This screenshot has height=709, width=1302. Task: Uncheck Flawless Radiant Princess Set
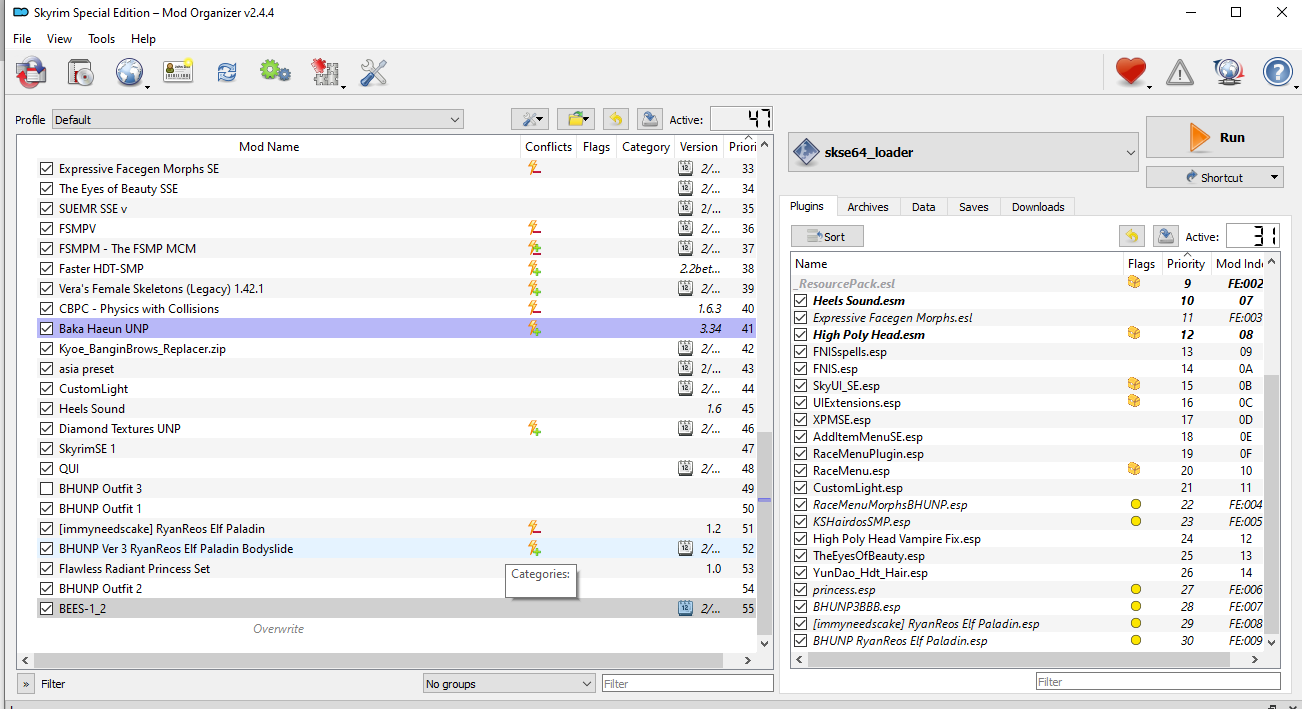coord(46,568)
